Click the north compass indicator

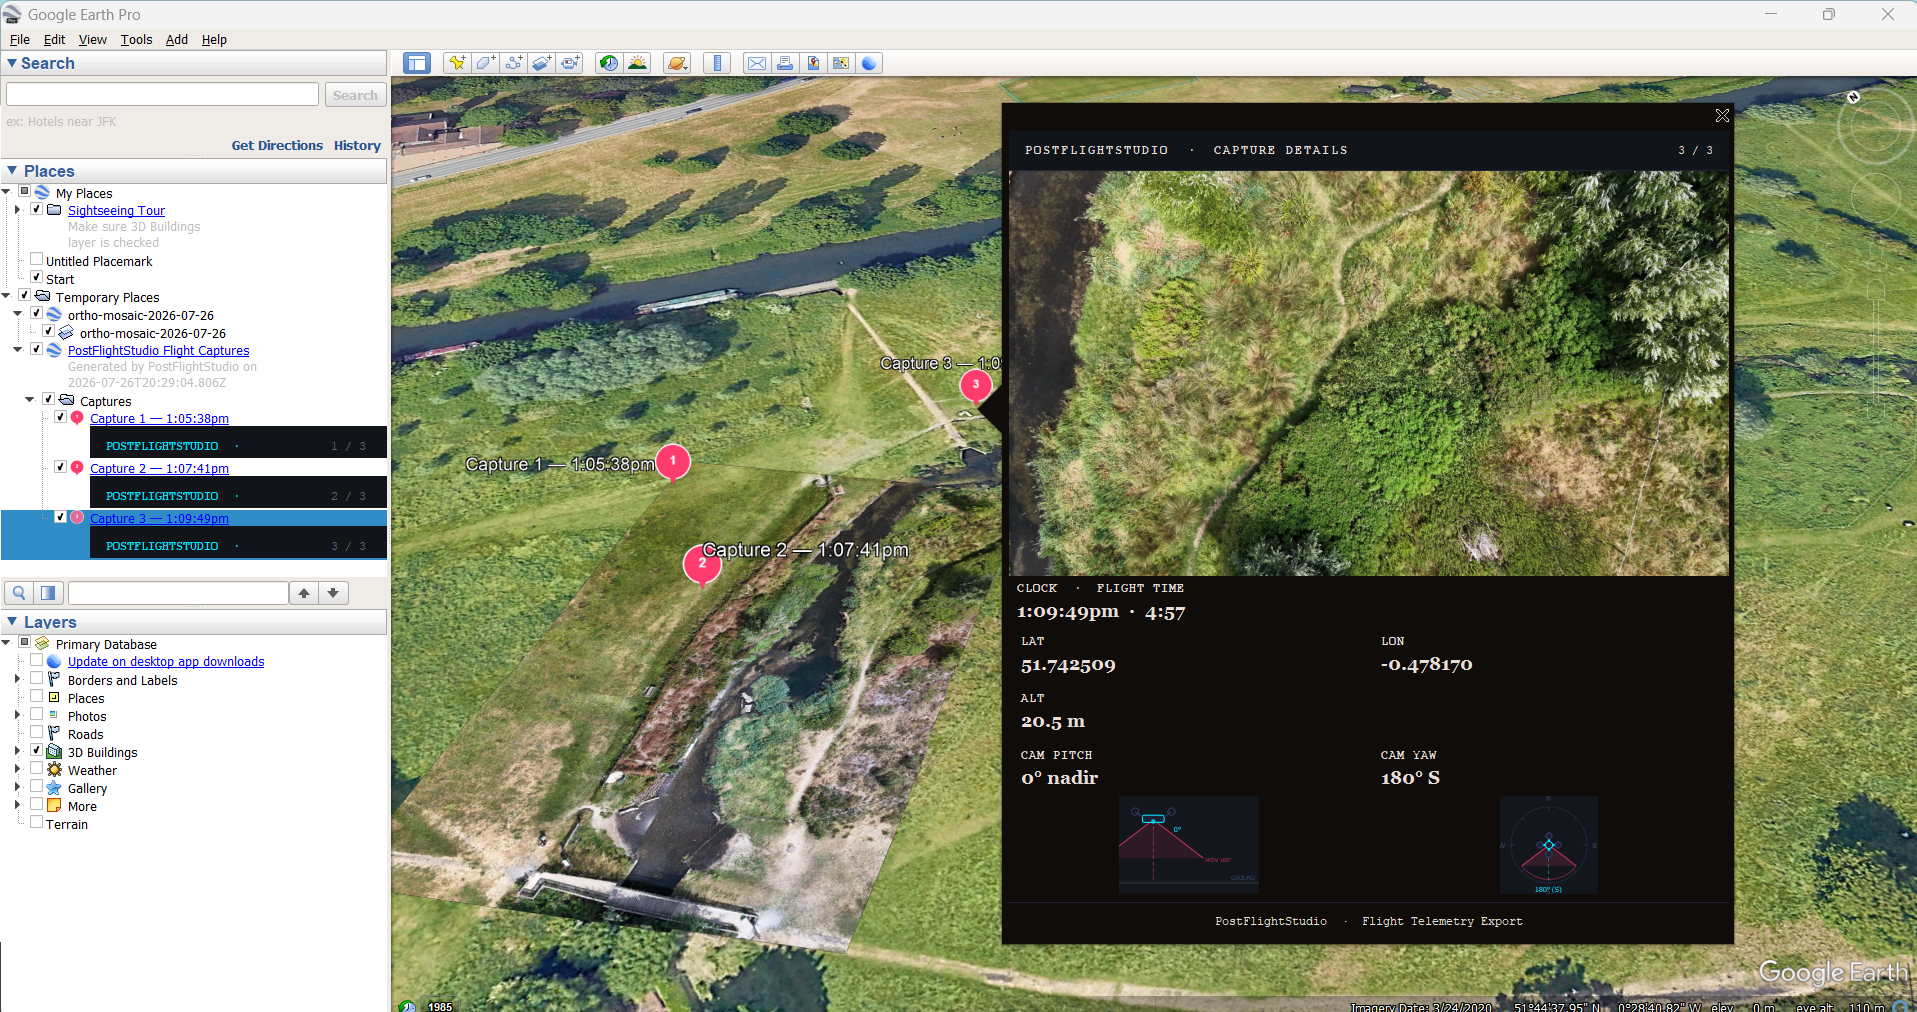coord(1853,97)
